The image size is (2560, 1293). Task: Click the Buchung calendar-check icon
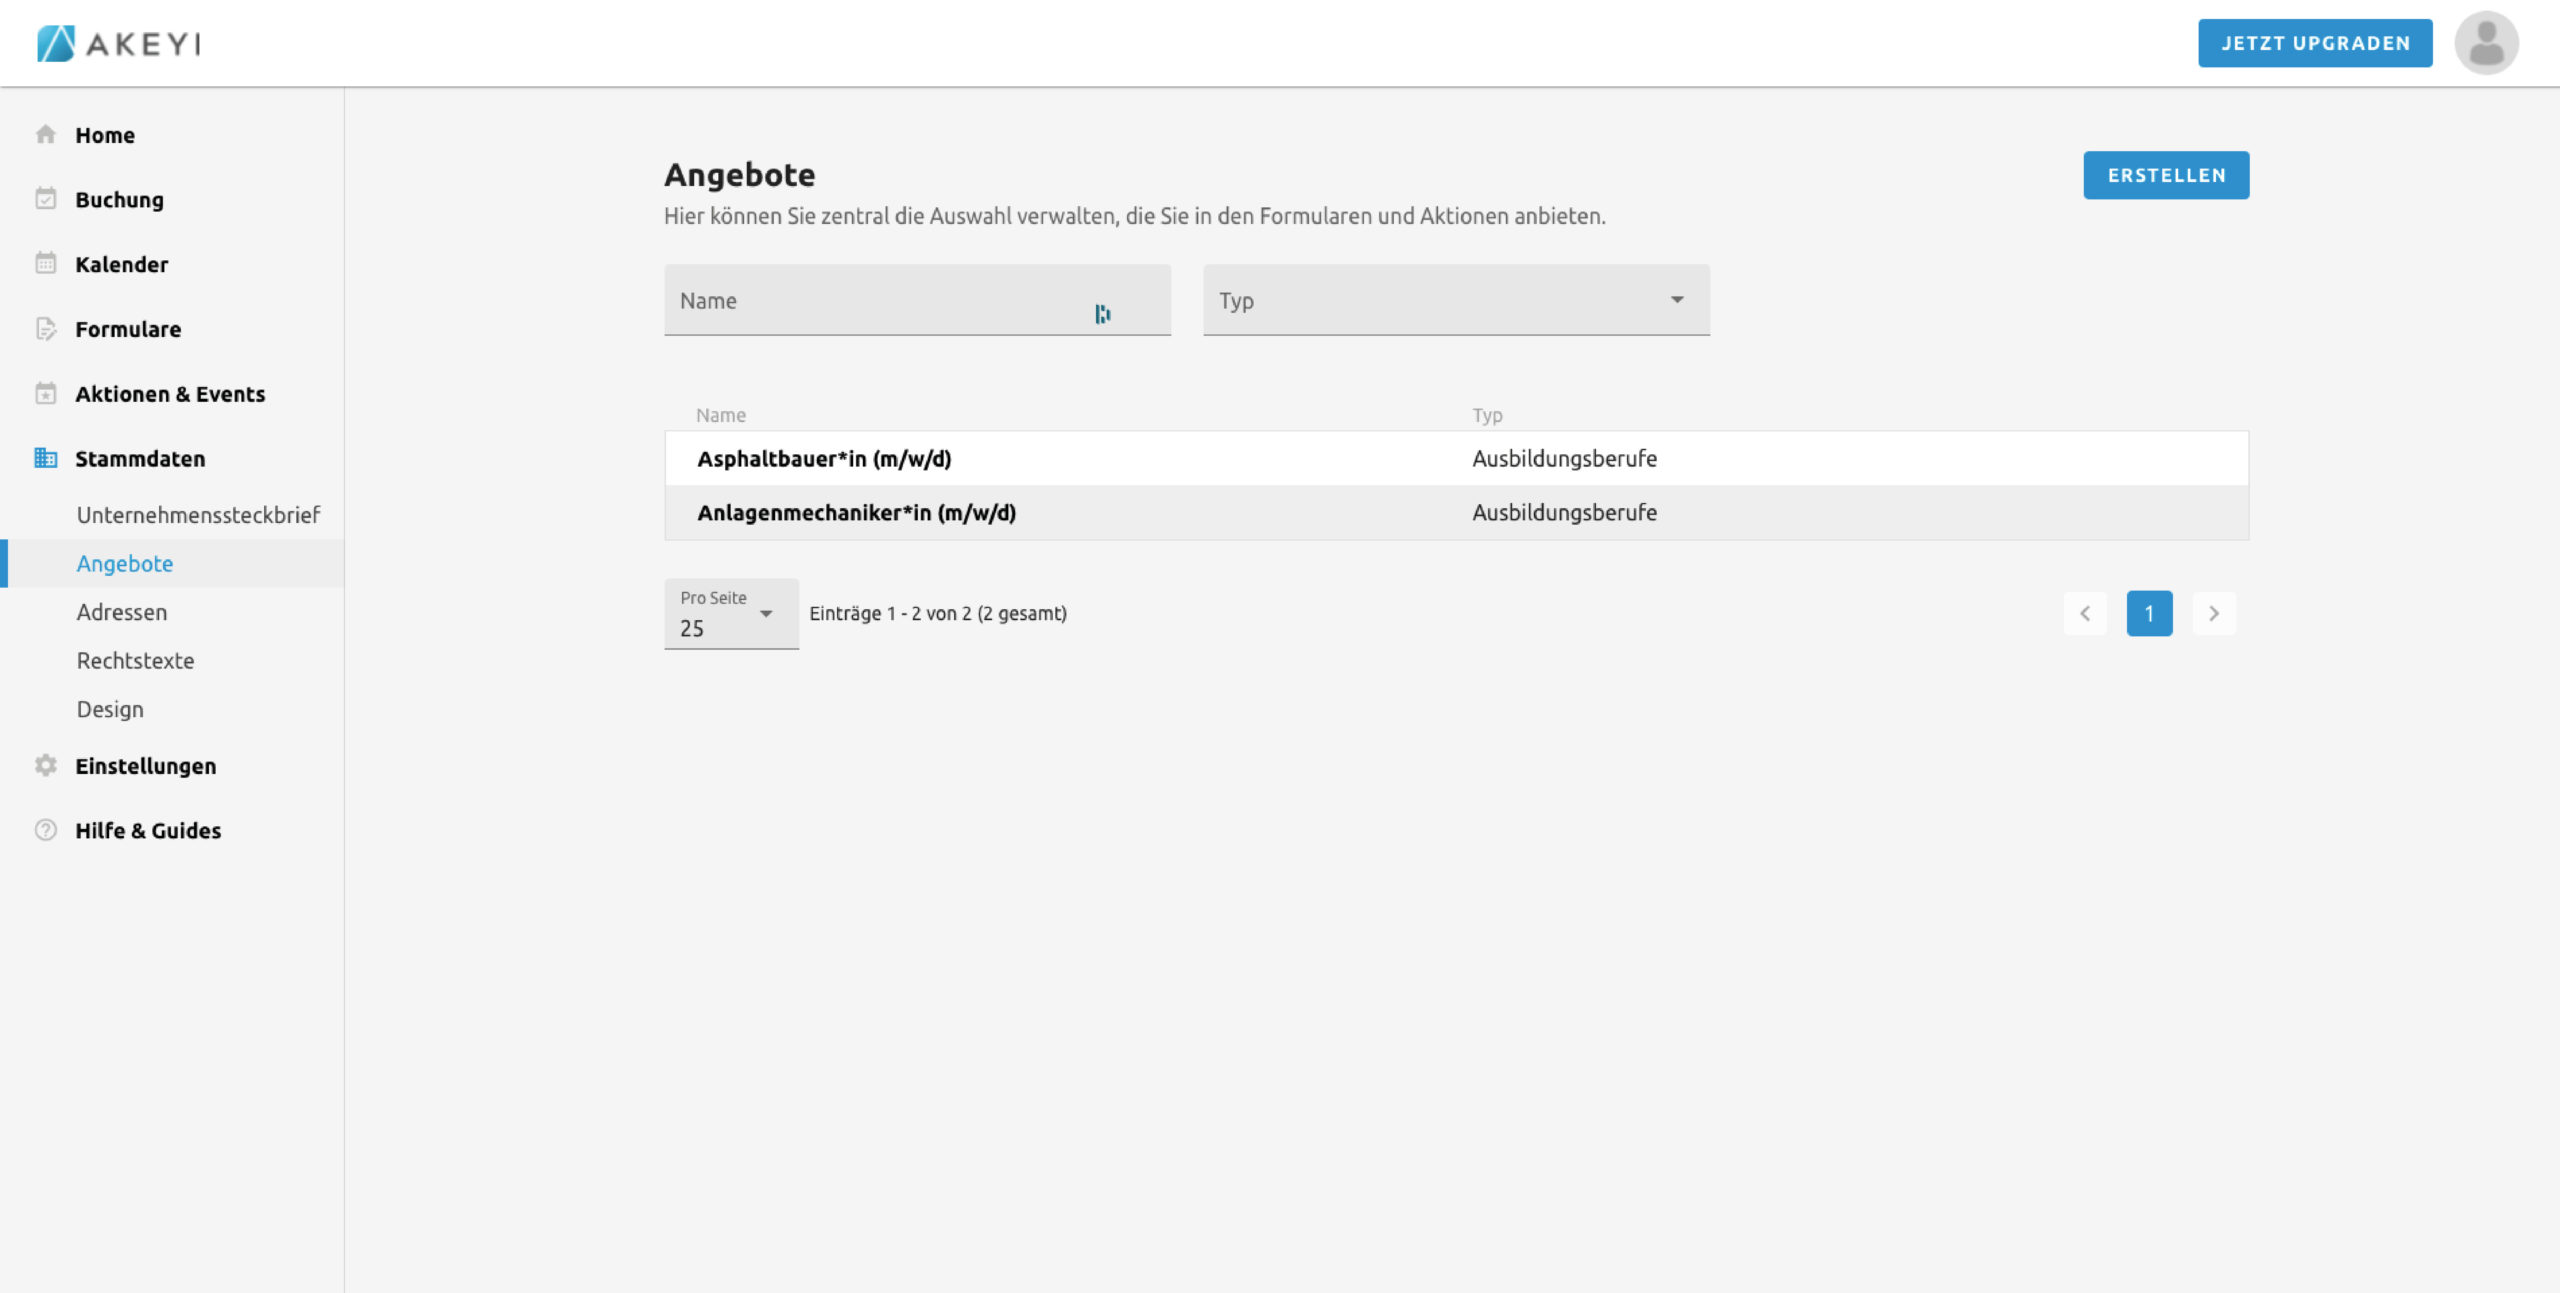point(46,199)
